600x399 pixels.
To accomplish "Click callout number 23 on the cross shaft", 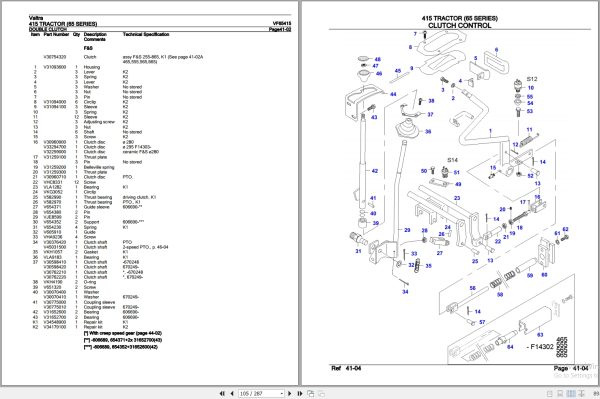I will [457, 198].
